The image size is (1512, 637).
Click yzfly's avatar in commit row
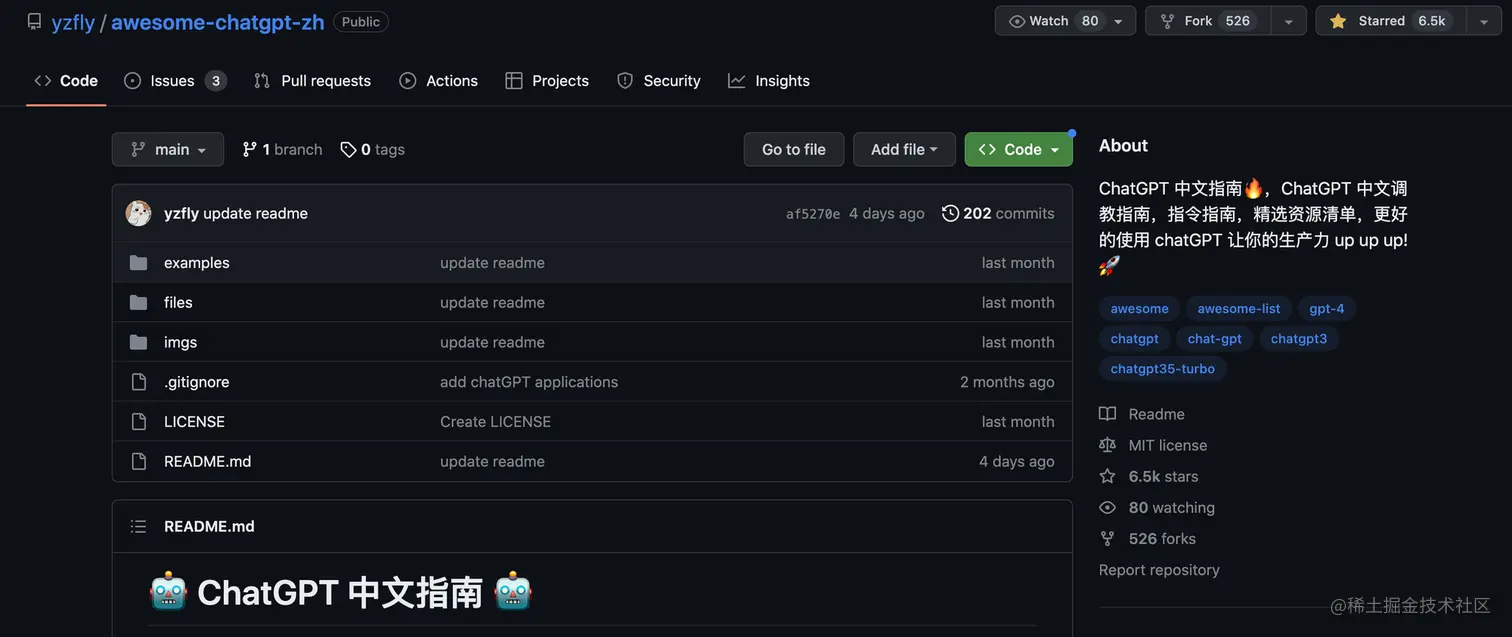(138, 213)
